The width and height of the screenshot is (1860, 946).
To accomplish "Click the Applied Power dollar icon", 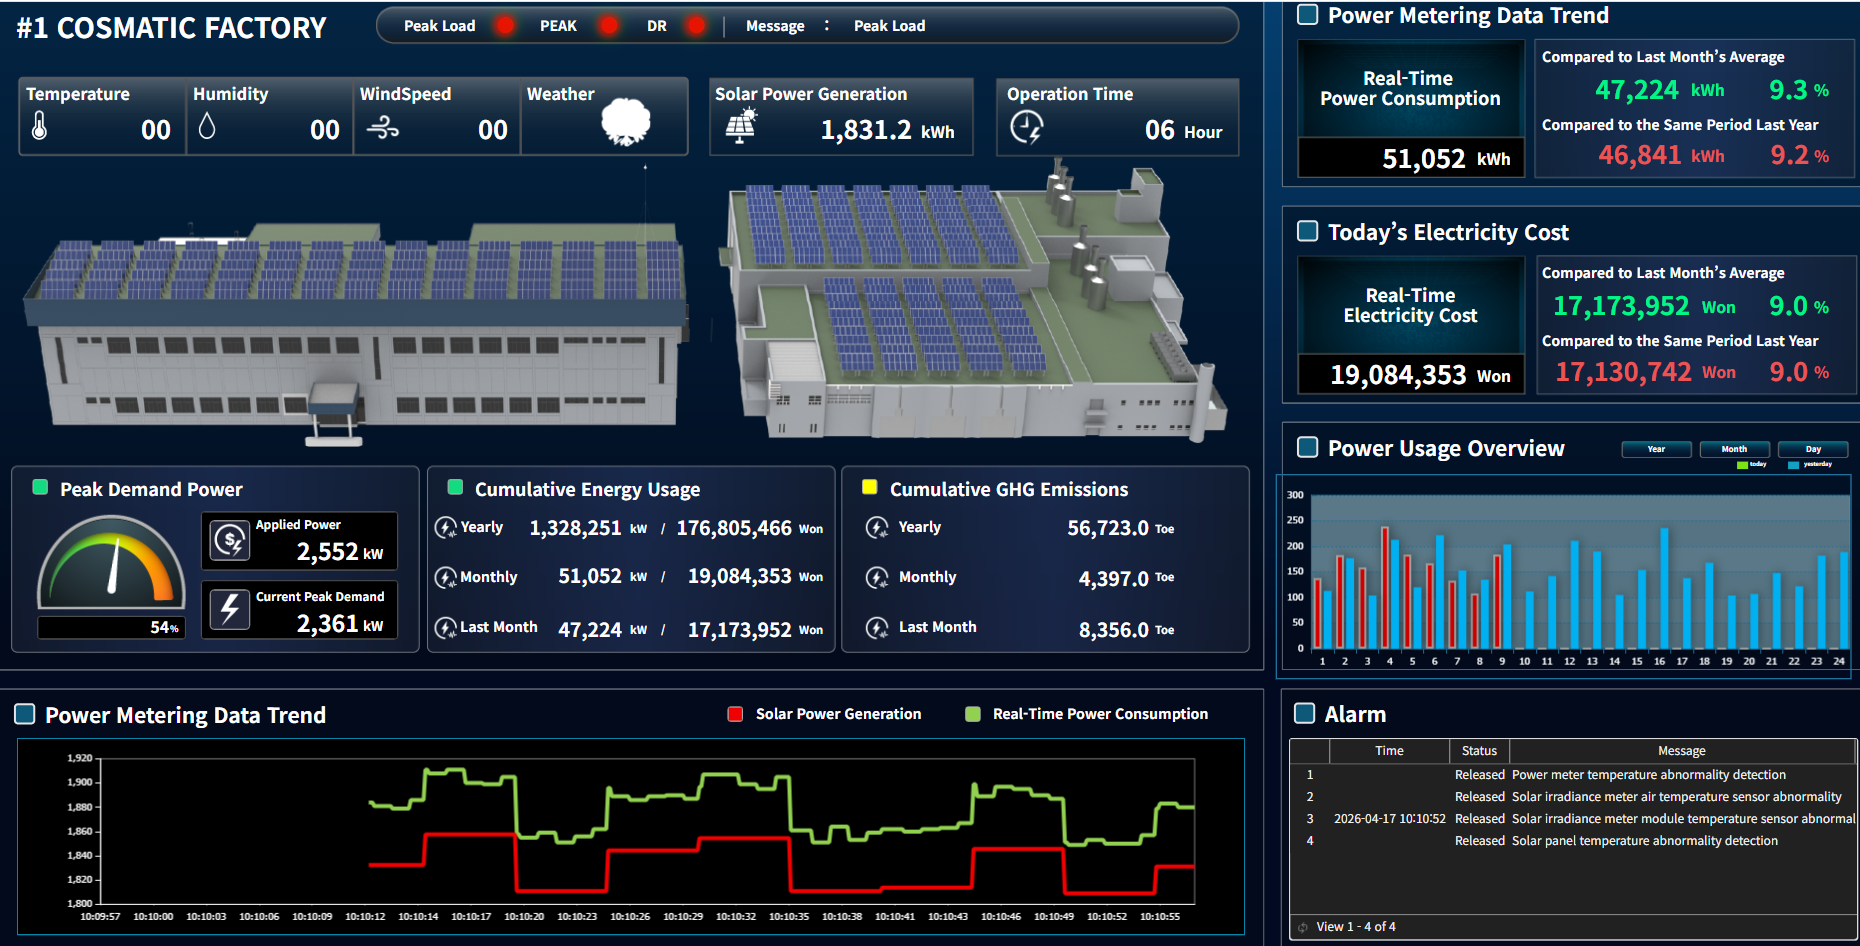I will [230, 541].
